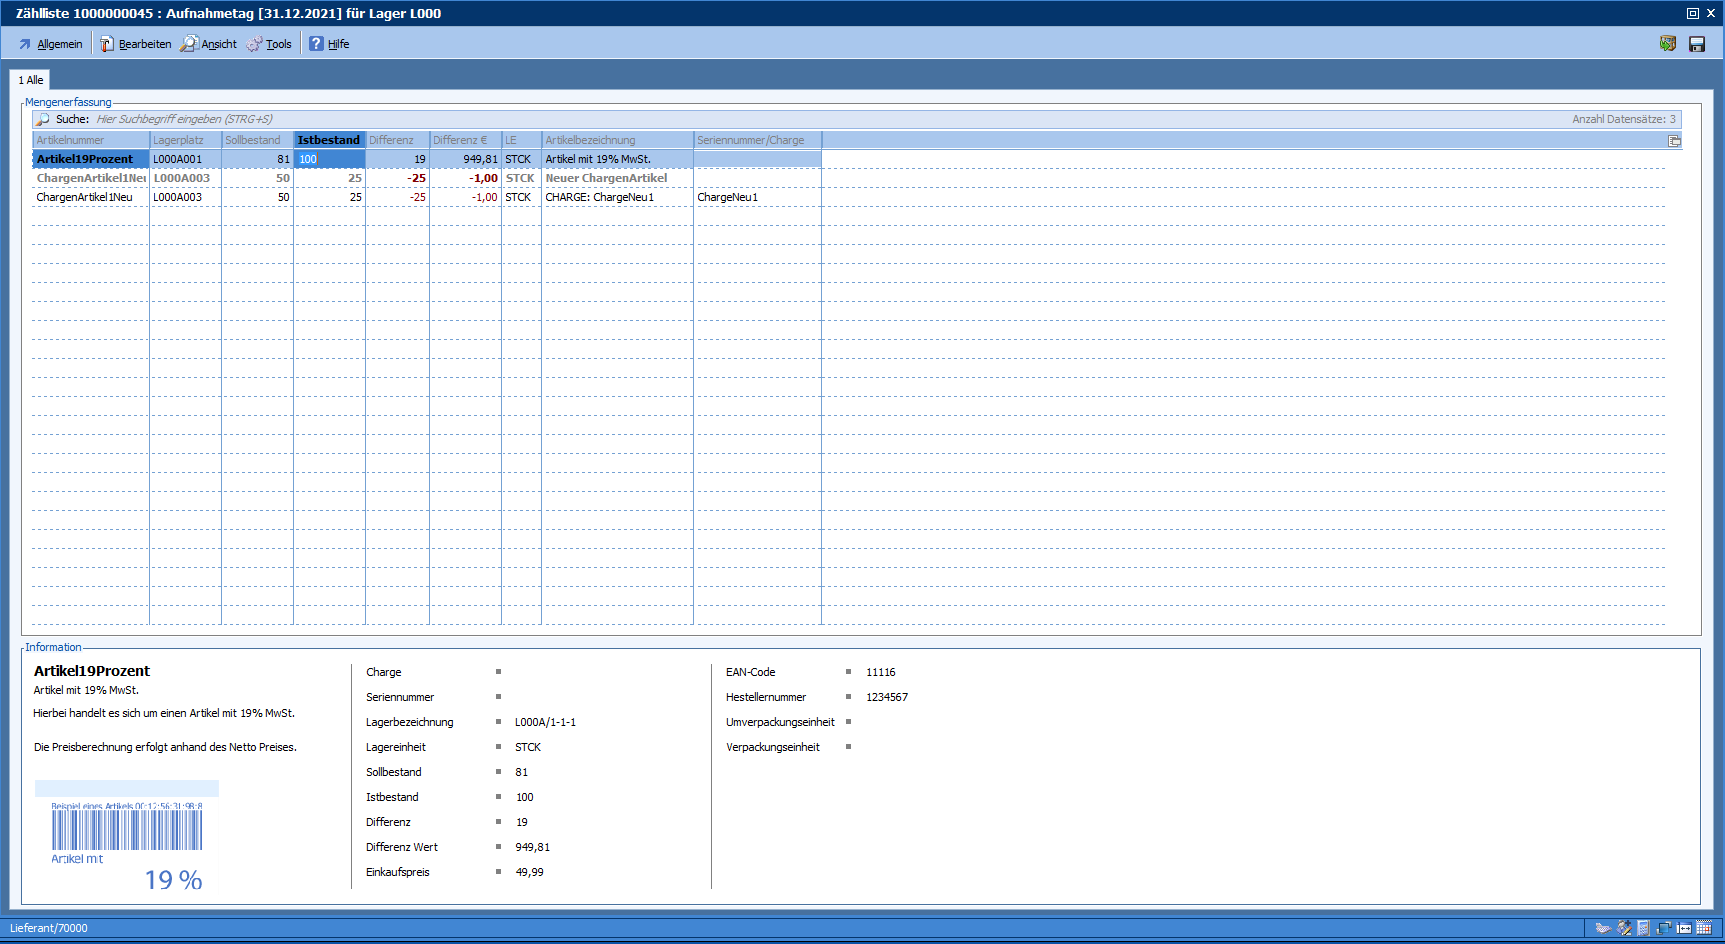Click the keyboard icon in status bar
The height and width of the screenshot is (944, 1725).
1603,928
